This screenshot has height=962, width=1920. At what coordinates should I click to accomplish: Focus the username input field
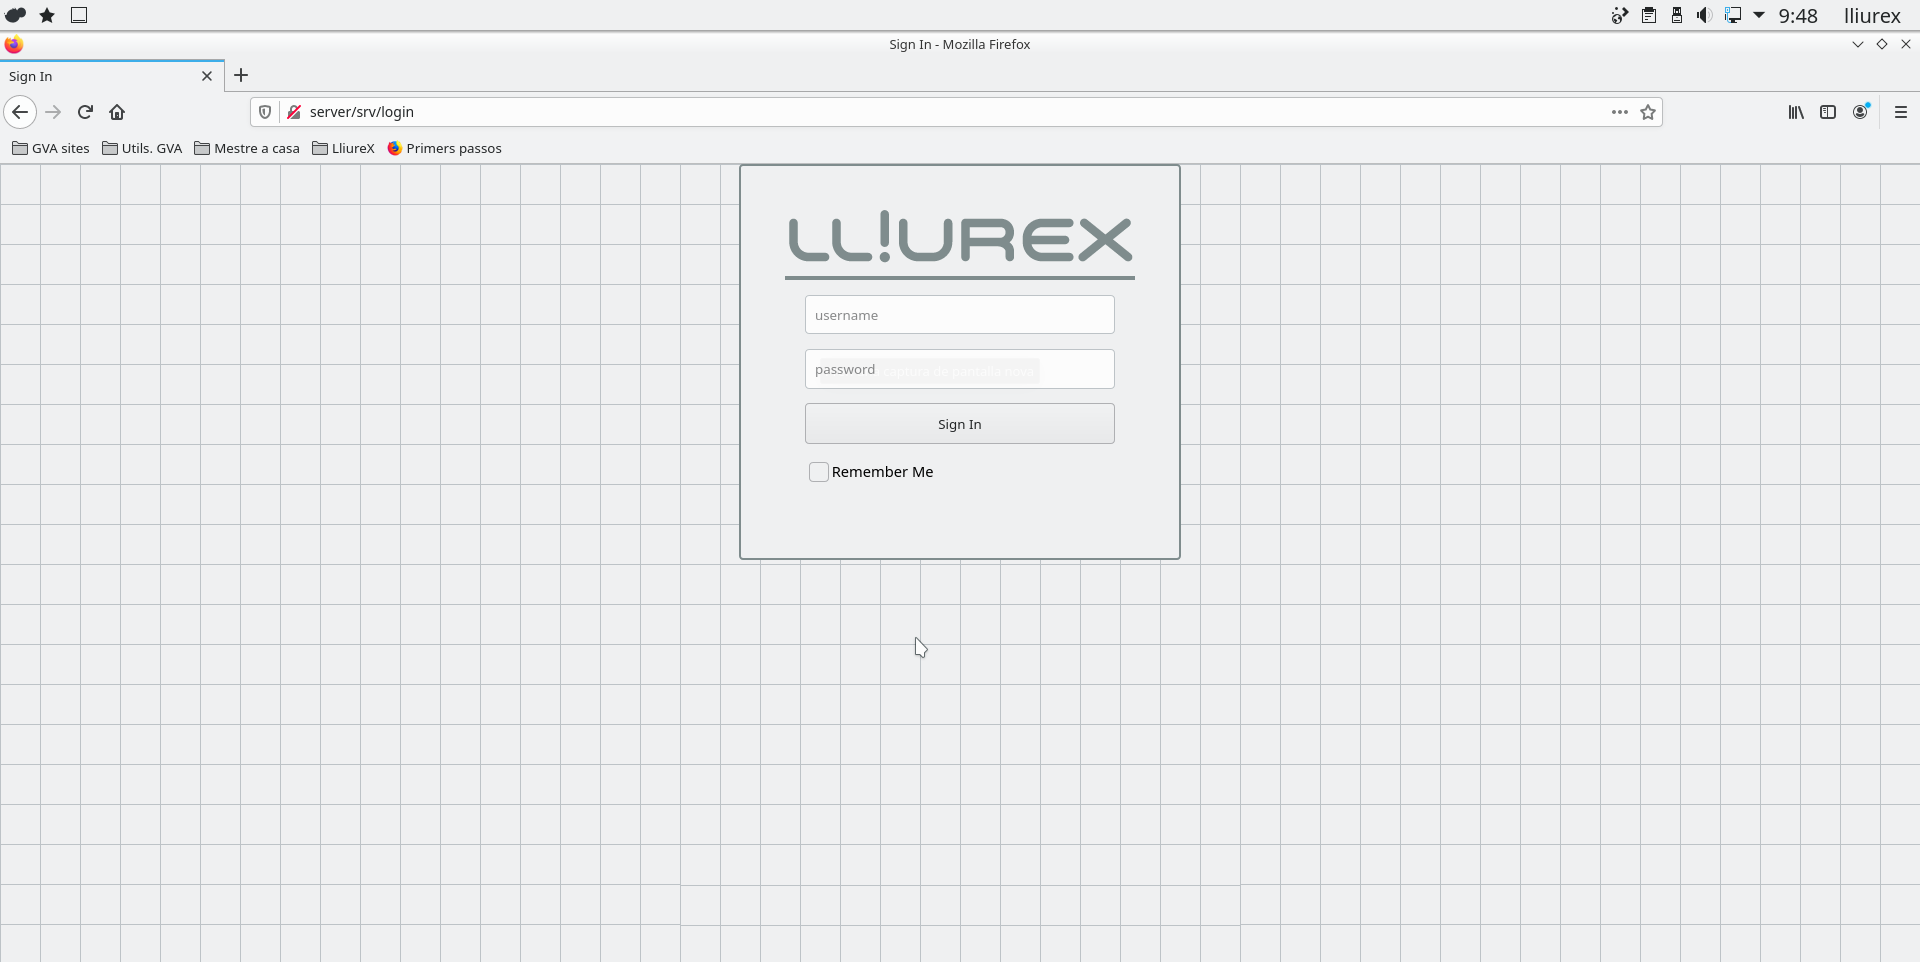pyautogui.click(x=959, y=315)
